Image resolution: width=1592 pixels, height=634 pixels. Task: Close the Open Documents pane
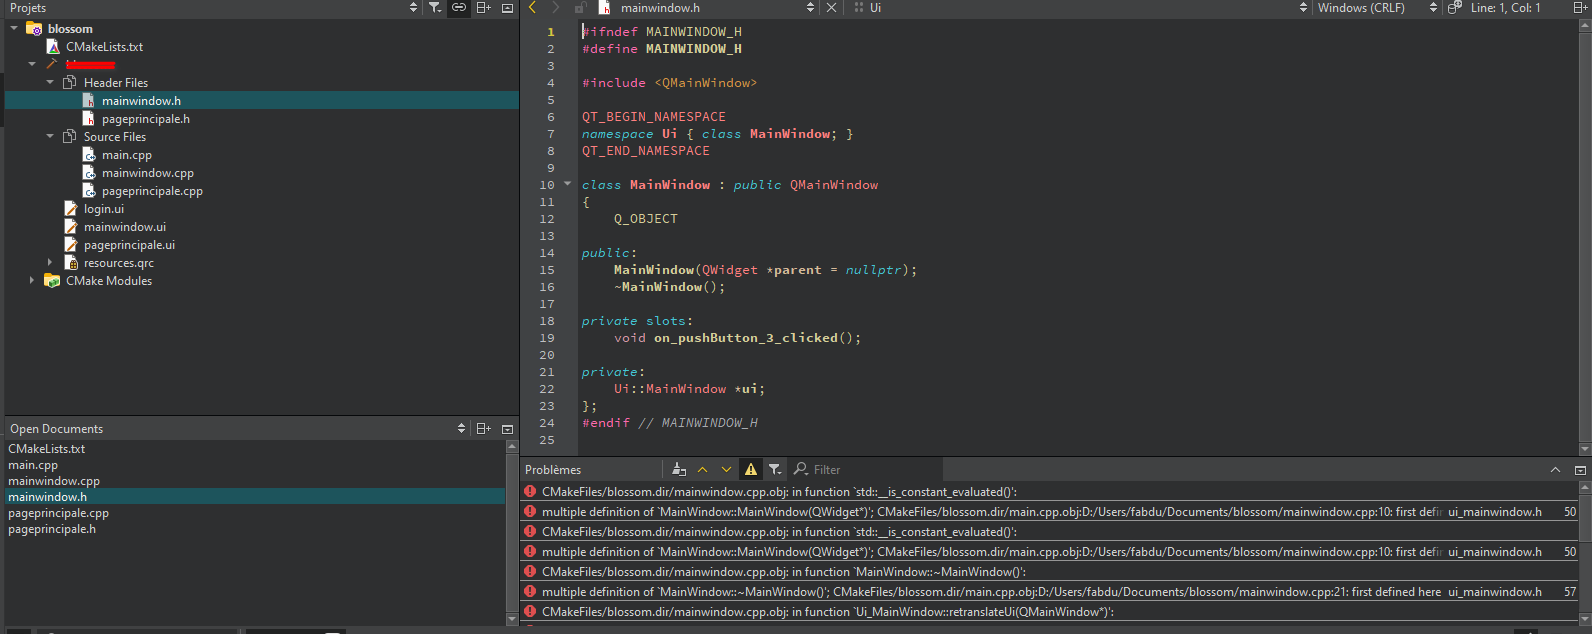click(507, 429)
